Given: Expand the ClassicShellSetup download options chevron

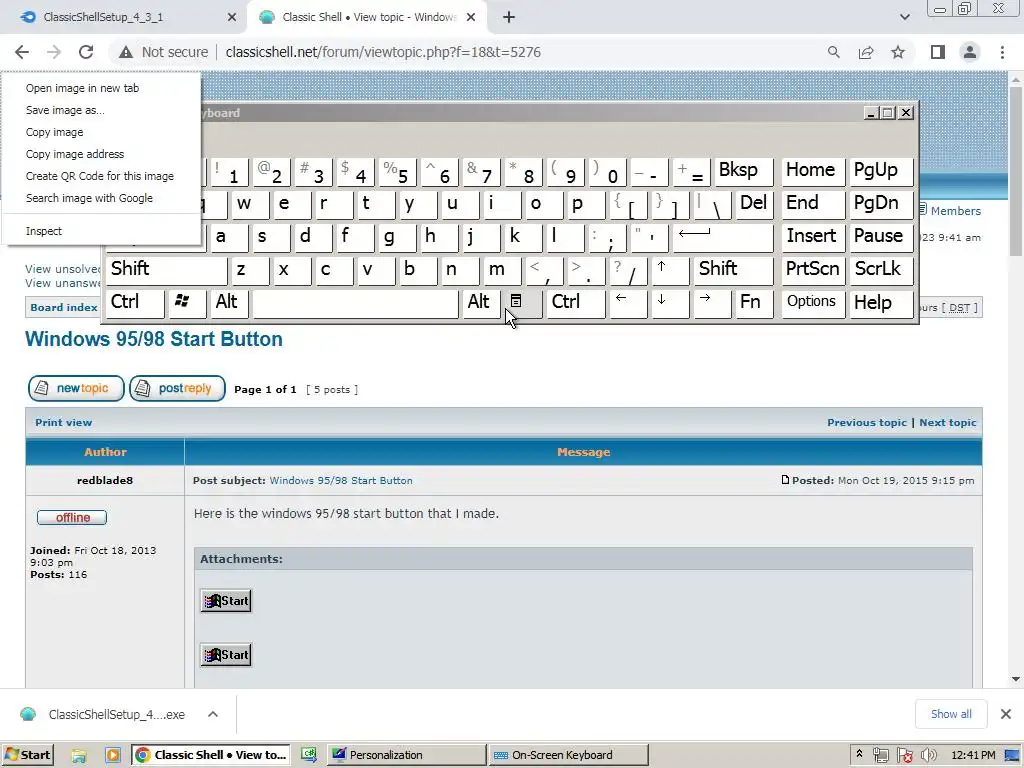Looking at the screenshot, I should pyautogui.click(x=213, y=714).
